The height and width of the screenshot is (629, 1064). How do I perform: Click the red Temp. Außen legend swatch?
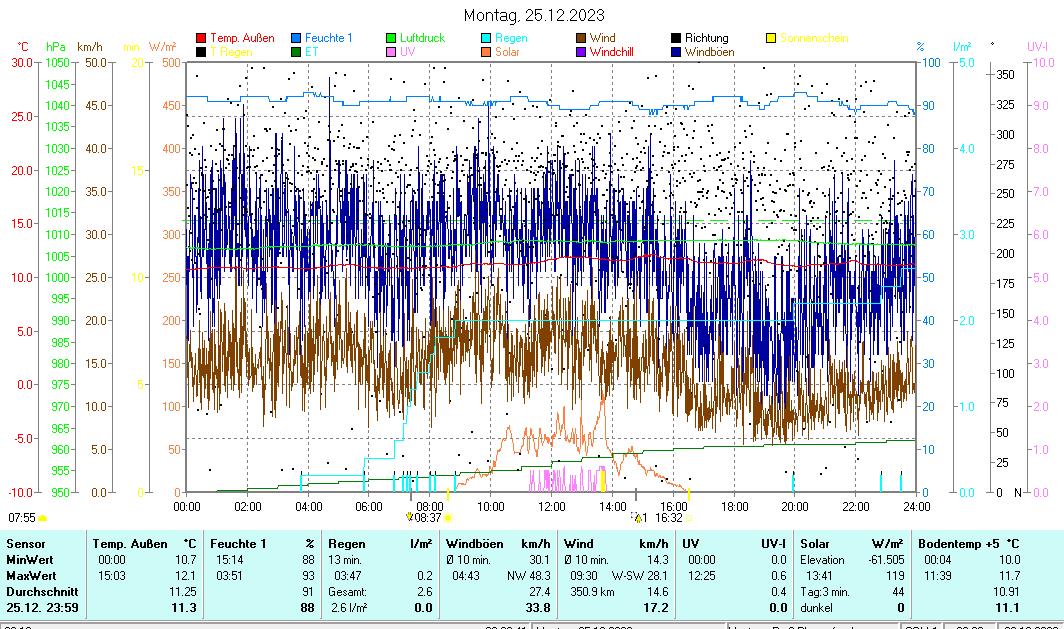point(201,38)
